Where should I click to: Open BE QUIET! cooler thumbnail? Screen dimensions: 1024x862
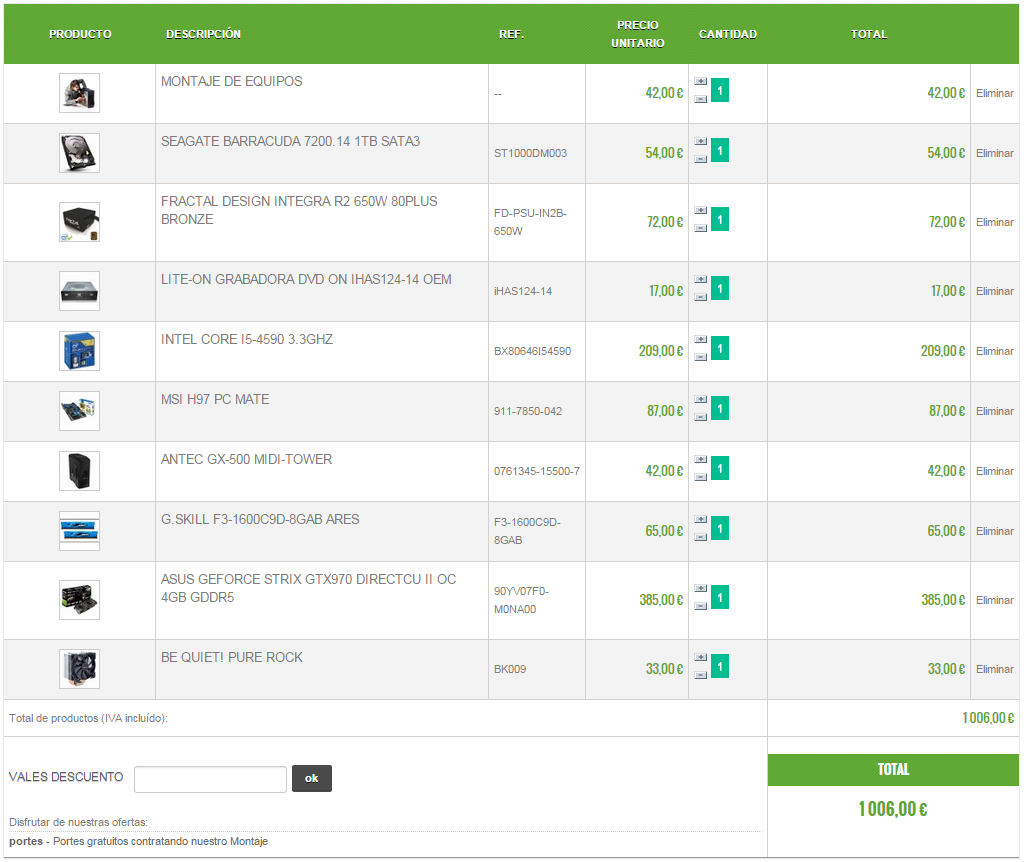coord(79,669)
